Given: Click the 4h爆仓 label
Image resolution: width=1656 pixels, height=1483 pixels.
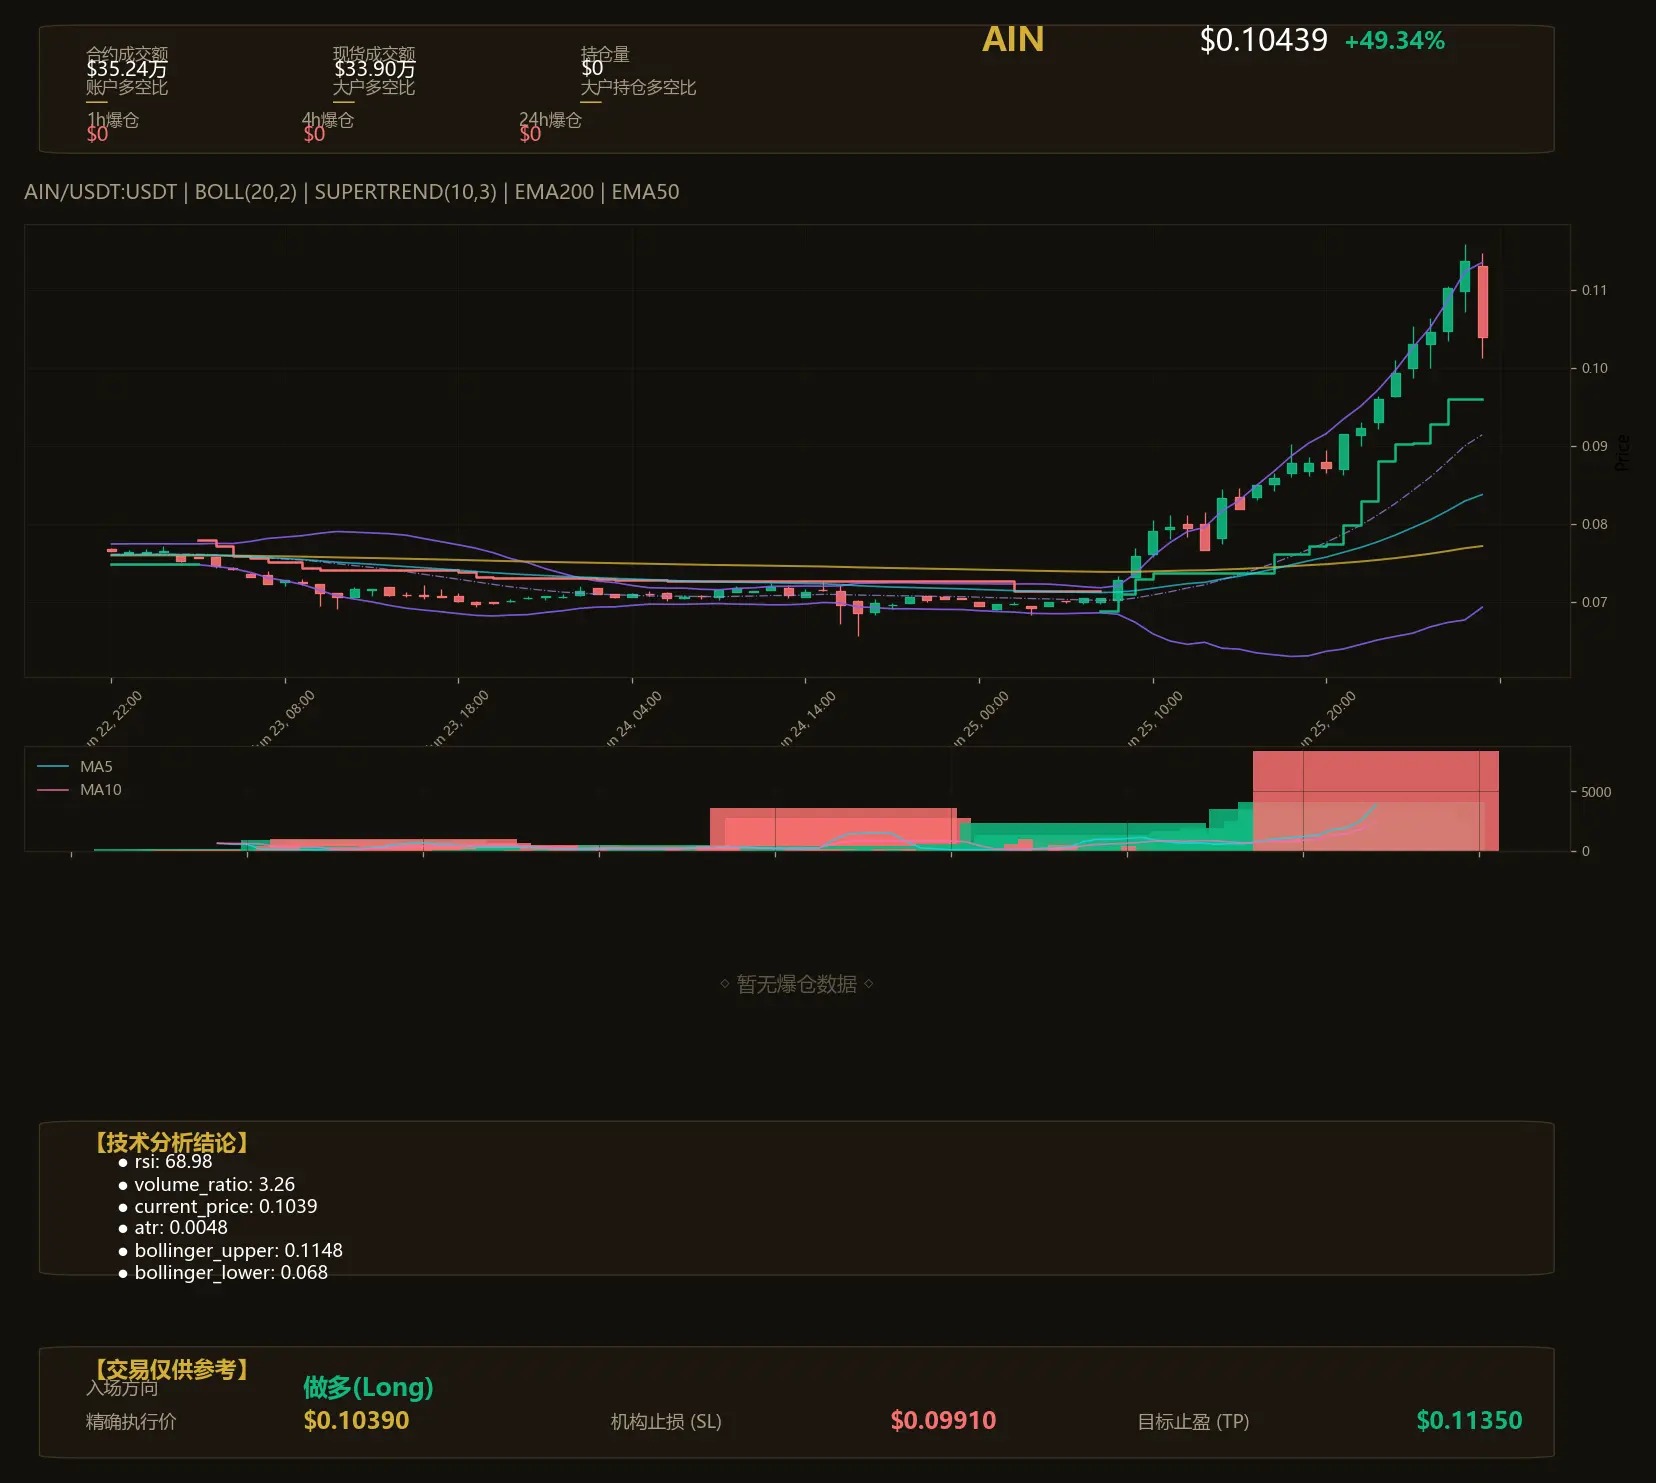Looking at the screenshot, I should 328,119.
